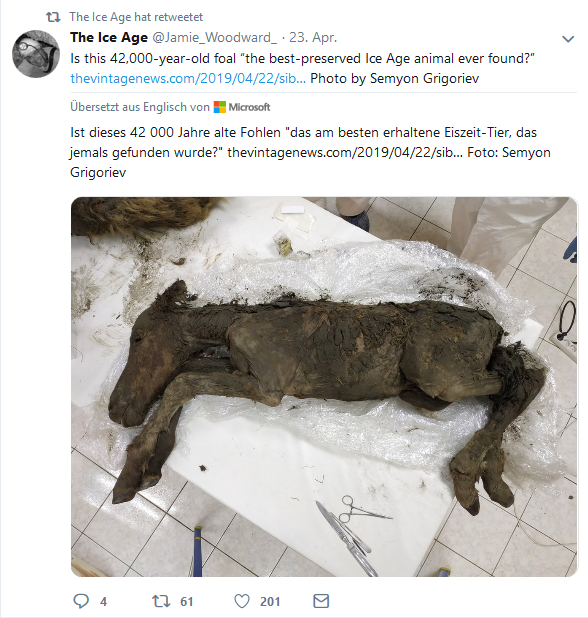Click the small retweeted indicator icon at top
Viewport: 588px width, 618px height.
coord(53,17)
